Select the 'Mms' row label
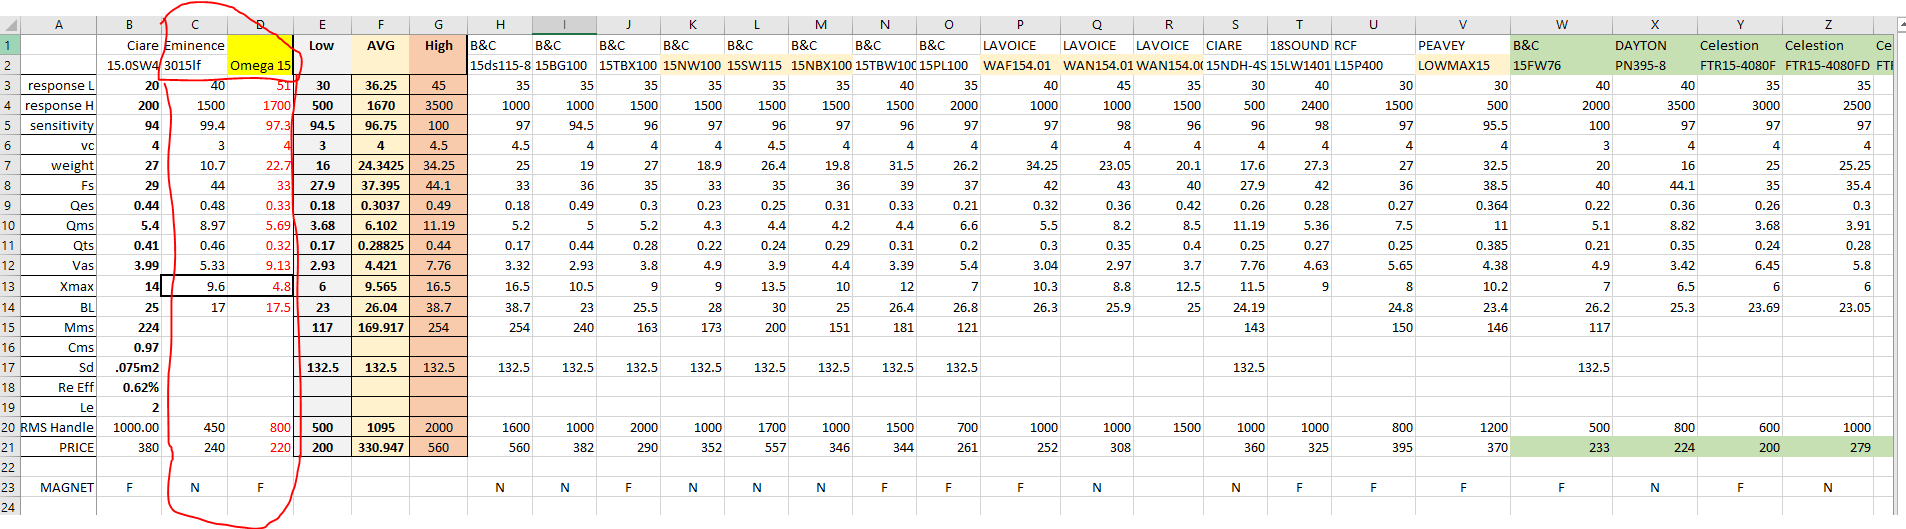This screenshot has height=529, width=1906. [59, 327]
